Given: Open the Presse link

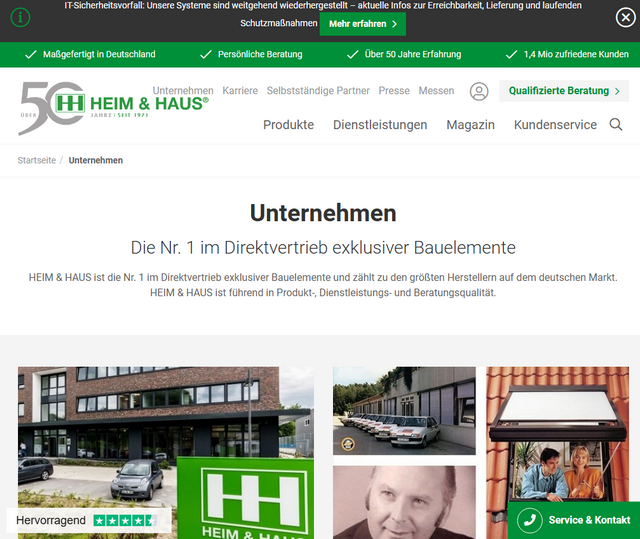Looking at the screenshot, I should 394,91.
